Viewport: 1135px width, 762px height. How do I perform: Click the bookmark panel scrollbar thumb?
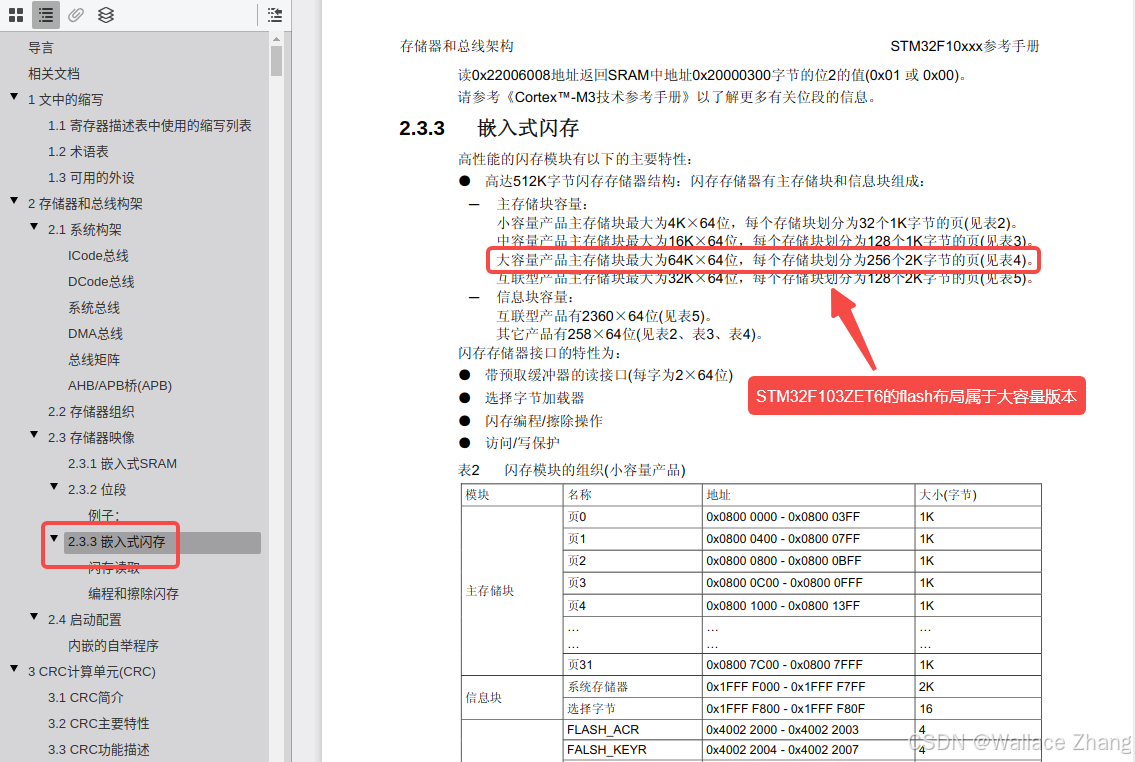[277, 61]
